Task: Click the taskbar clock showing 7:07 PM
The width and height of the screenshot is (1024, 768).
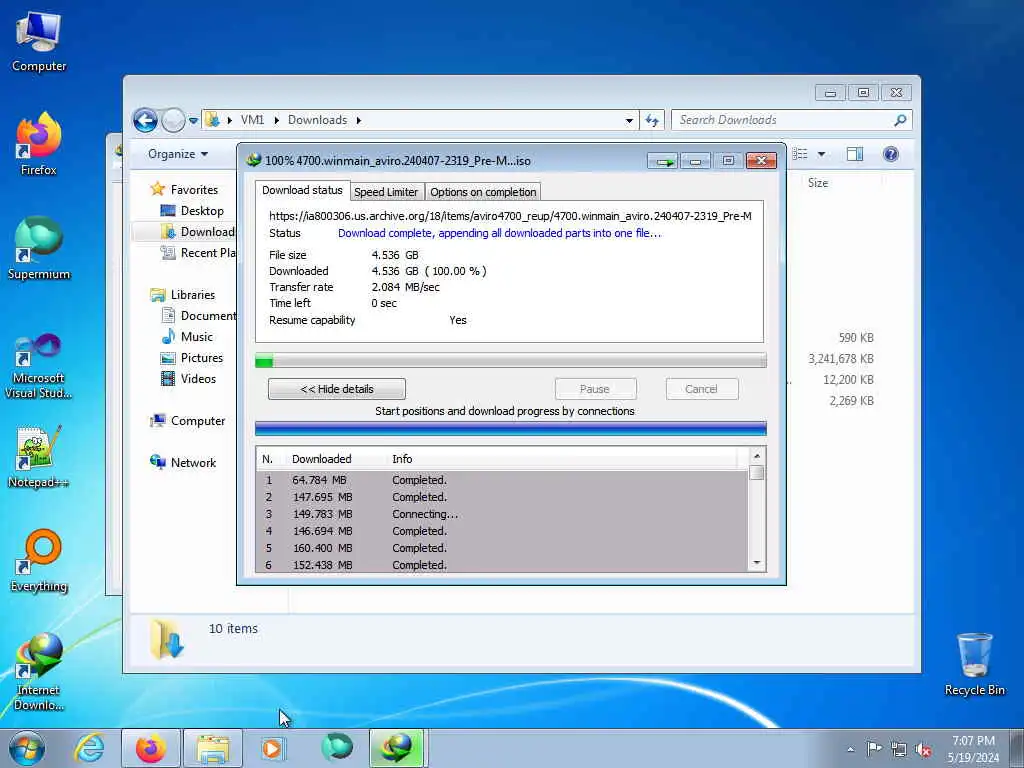Action: click(973, 749)
